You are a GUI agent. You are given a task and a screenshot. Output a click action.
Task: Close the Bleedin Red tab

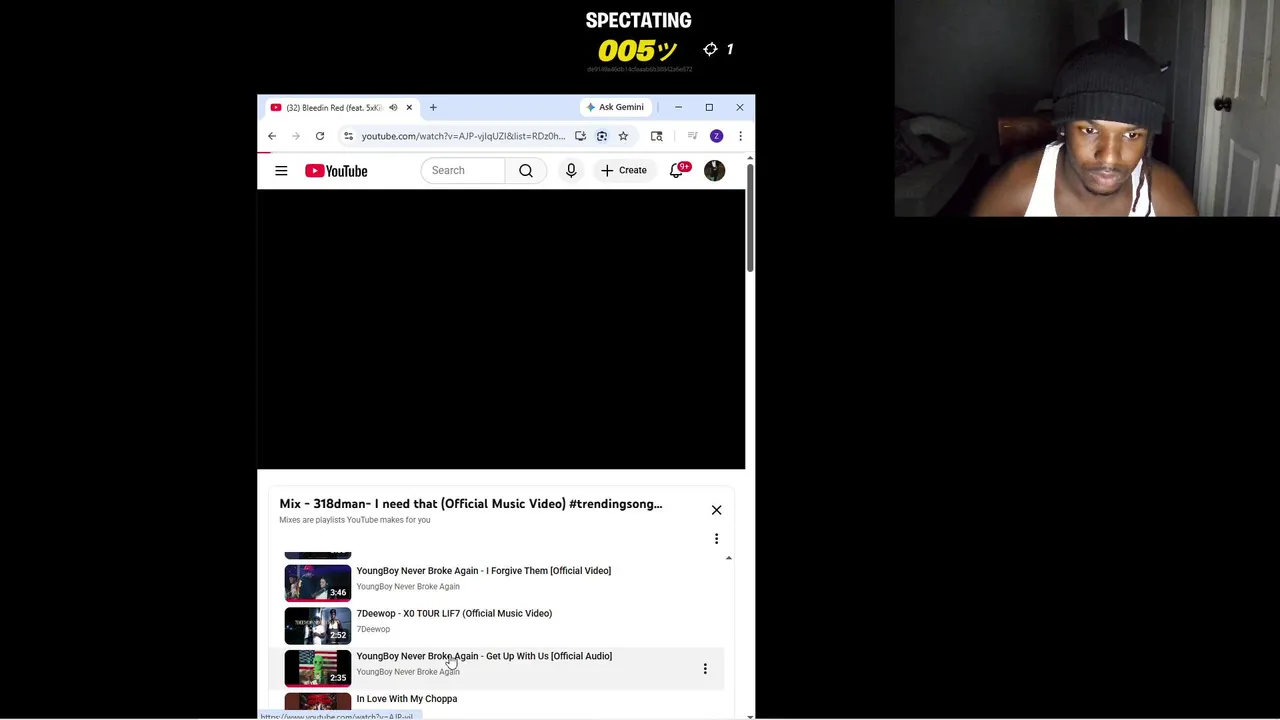click(409, 108)
